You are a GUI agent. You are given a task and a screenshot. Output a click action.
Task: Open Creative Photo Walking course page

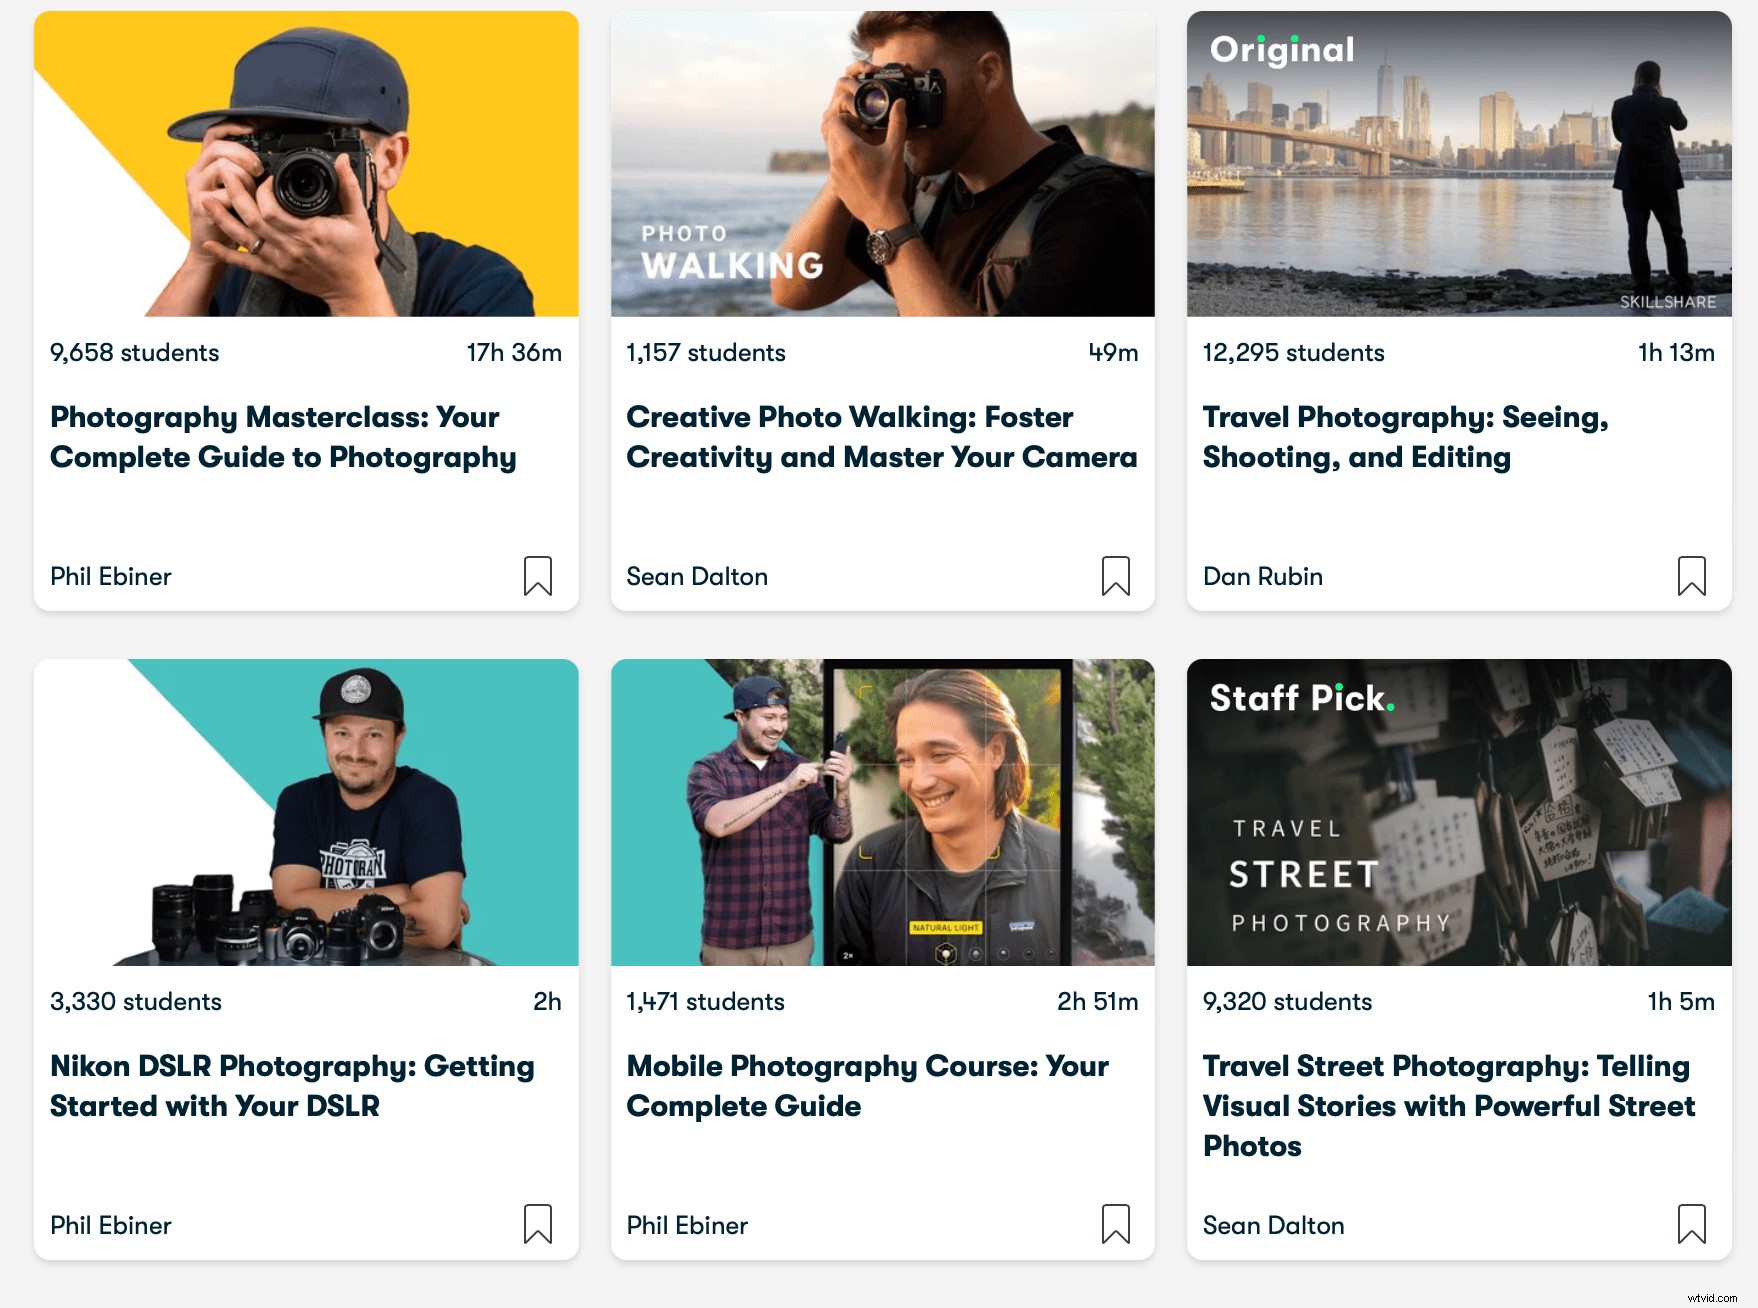click(x=881, y=437)
